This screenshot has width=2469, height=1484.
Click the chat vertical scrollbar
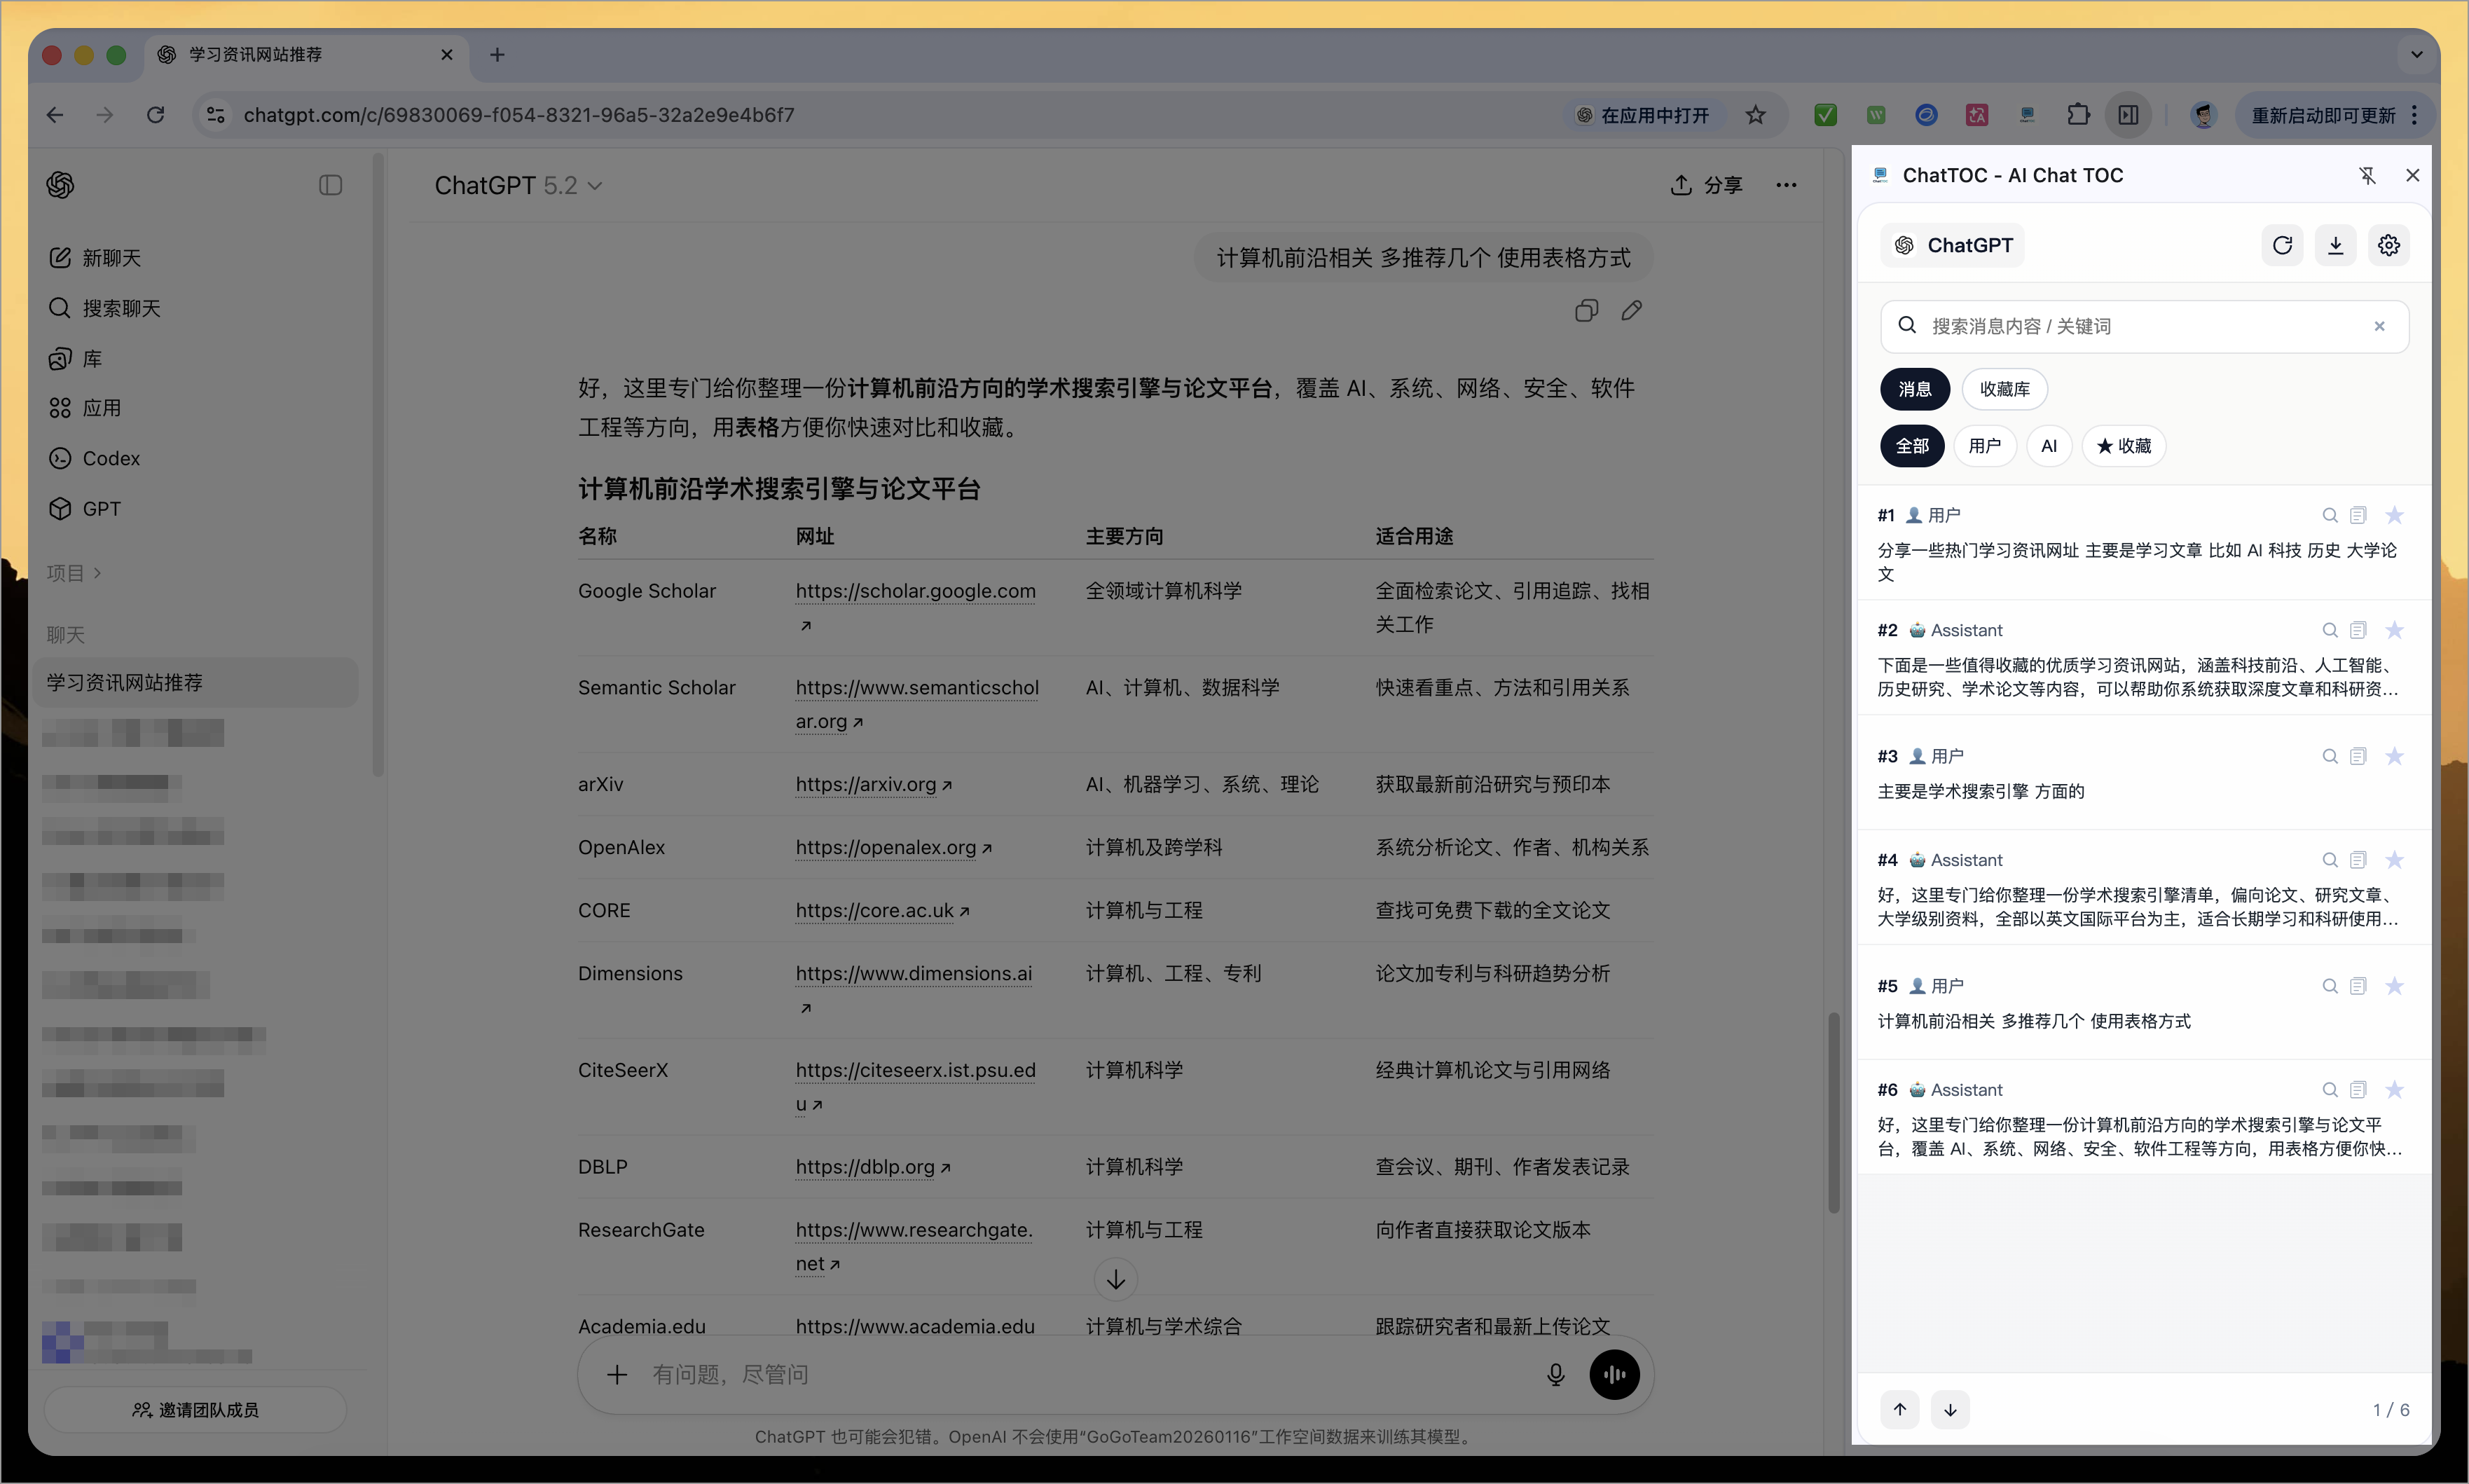1833,1112
